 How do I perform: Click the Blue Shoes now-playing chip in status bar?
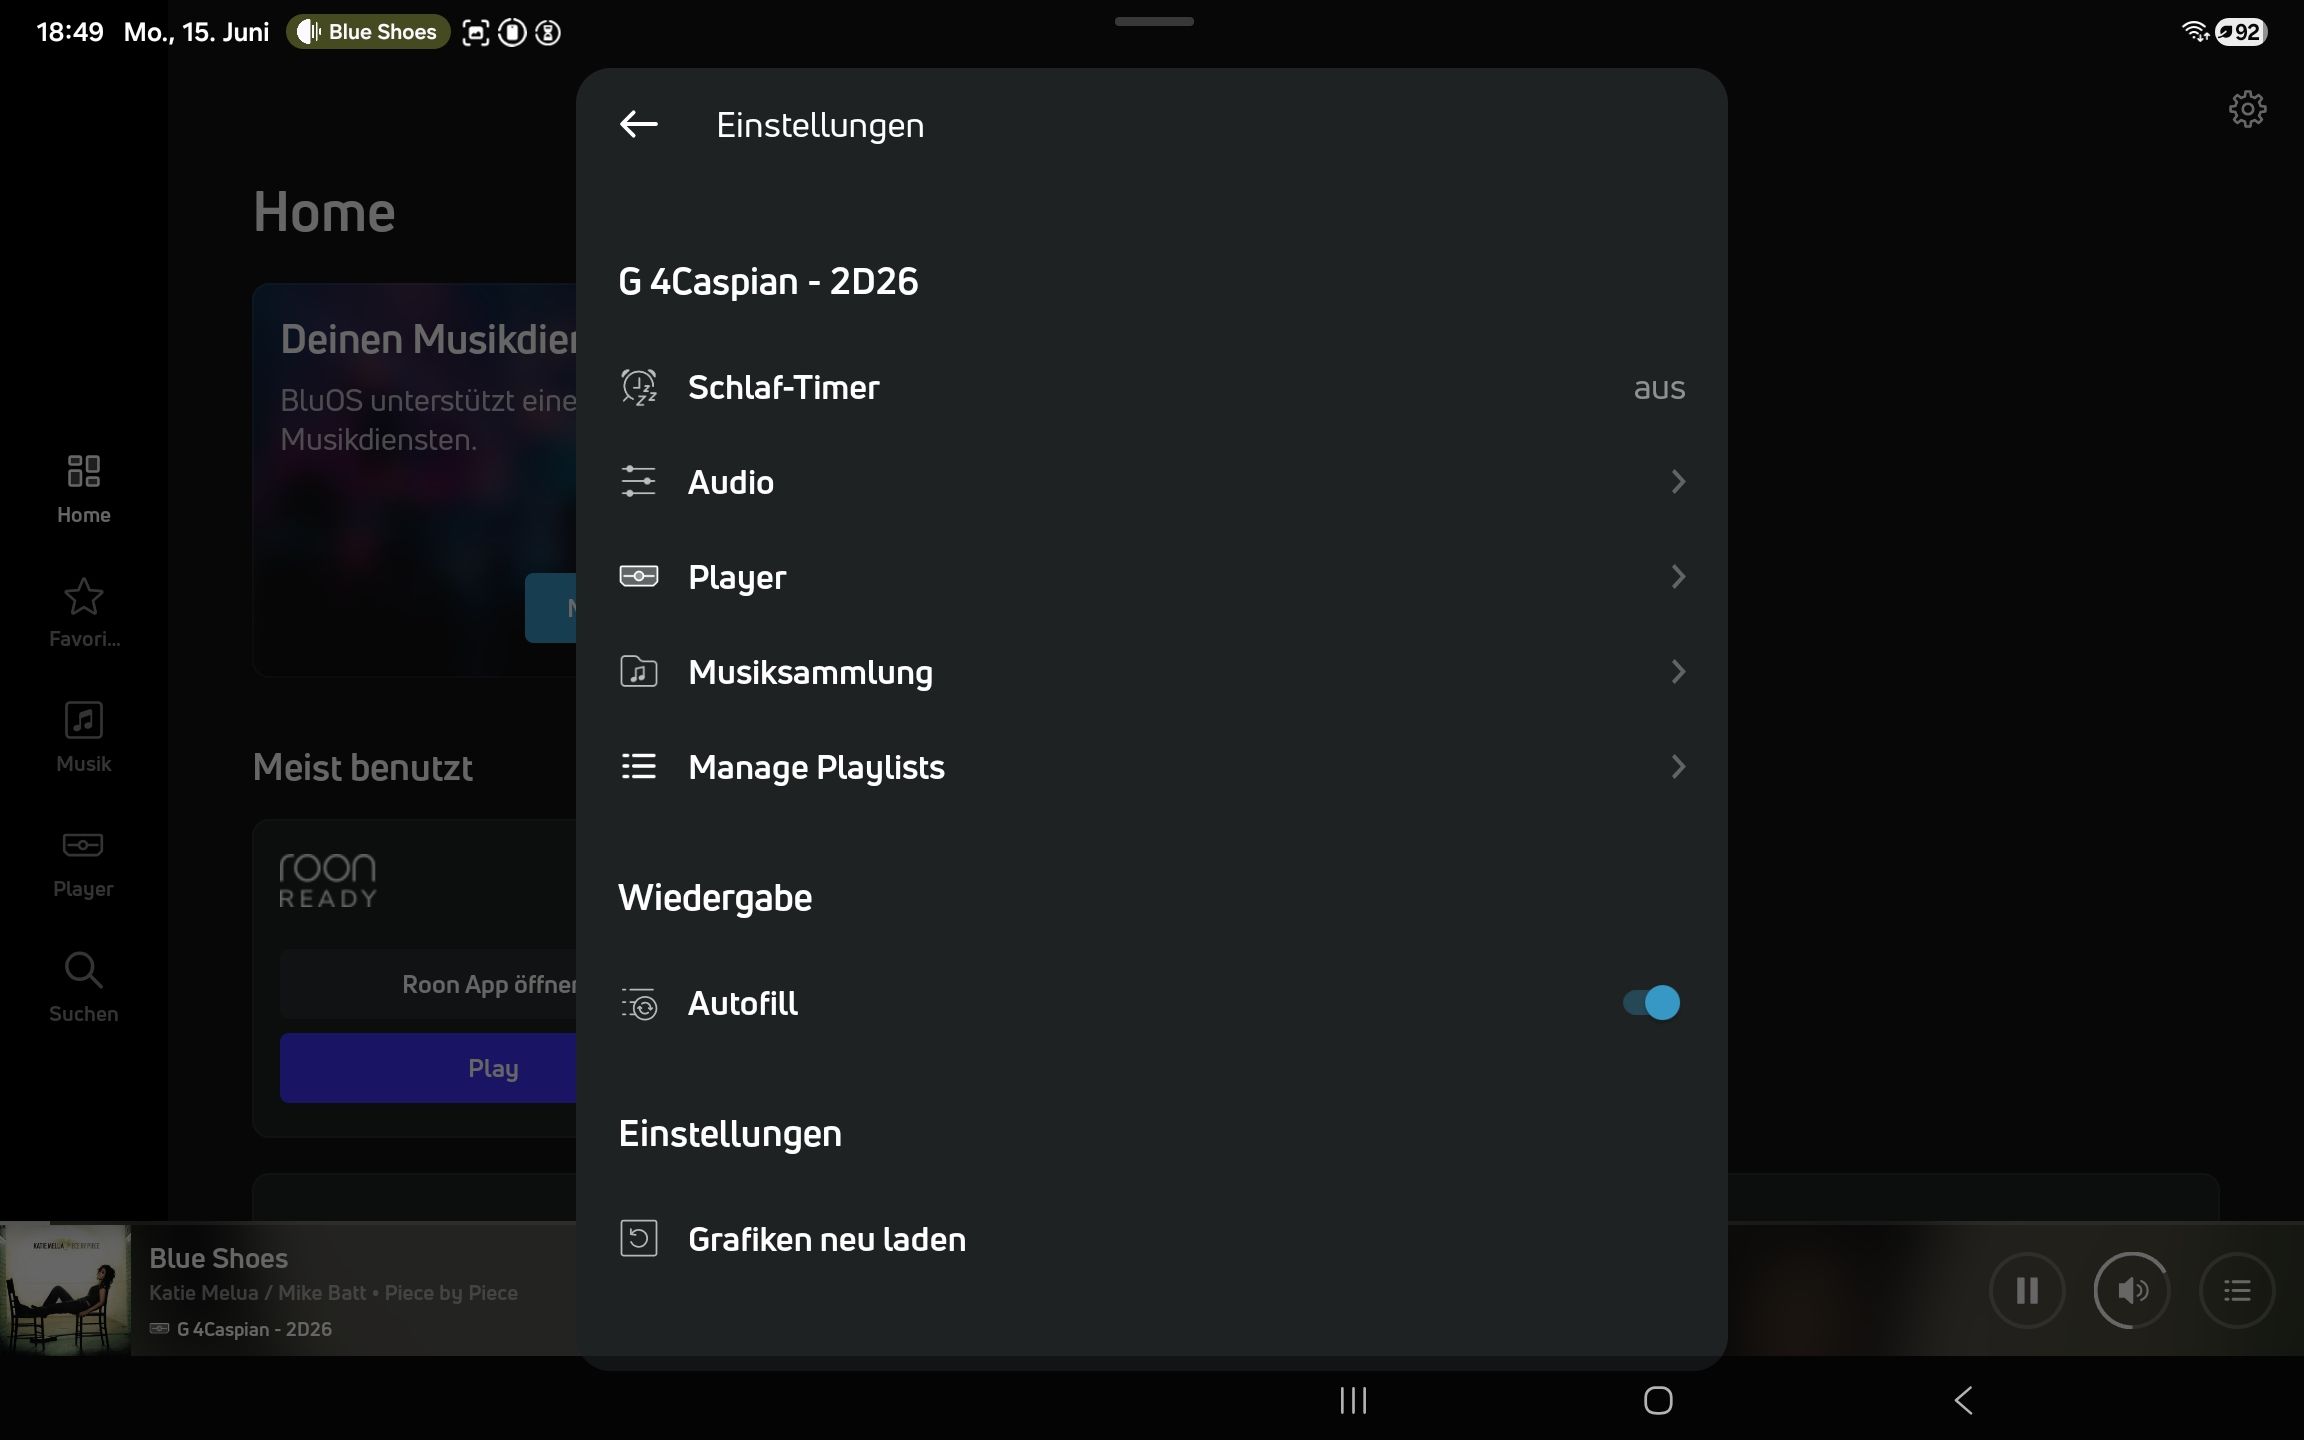click(x=368, y=32)
